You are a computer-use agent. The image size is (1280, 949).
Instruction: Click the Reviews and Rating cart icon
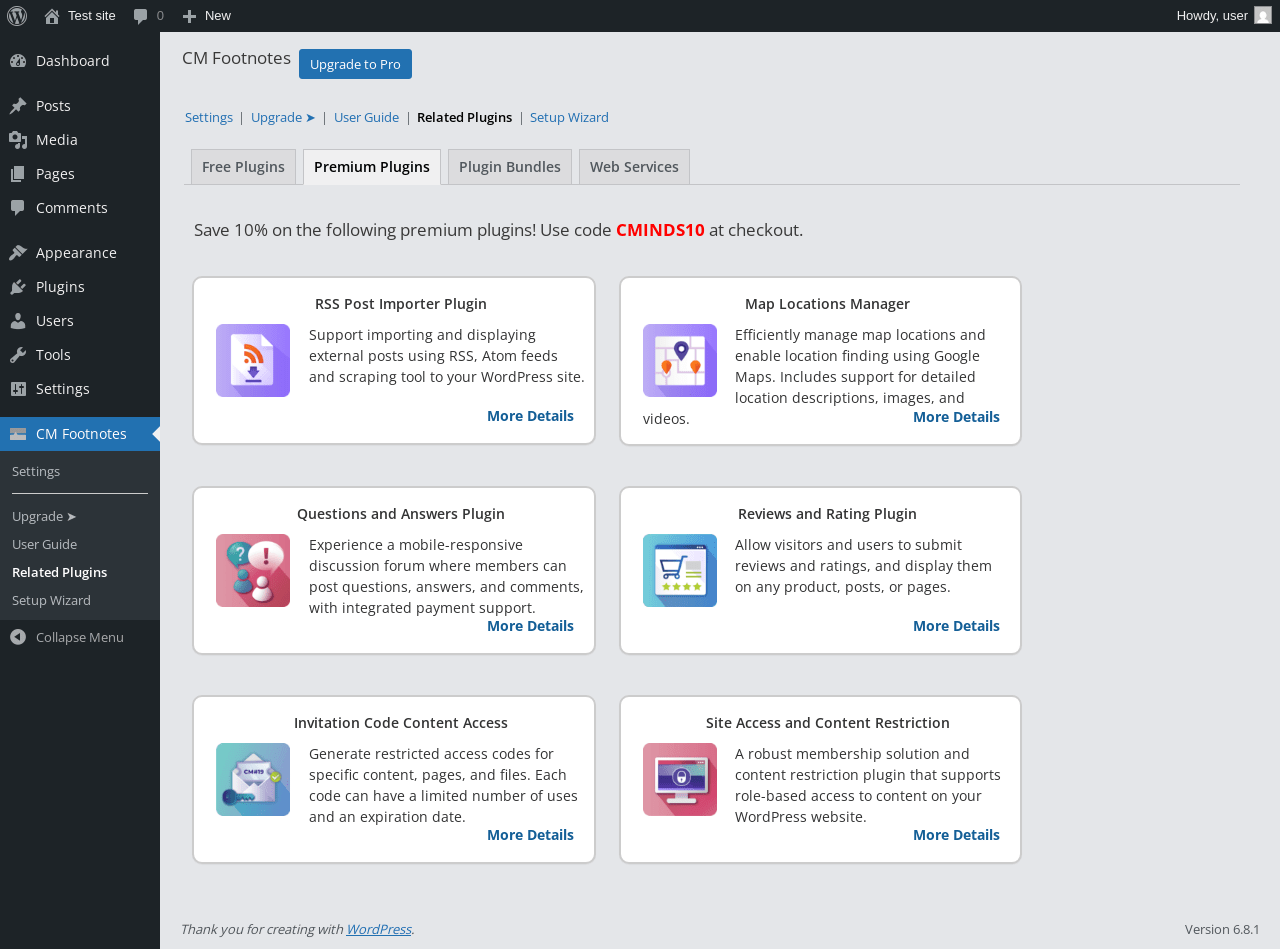pos(680,570)
